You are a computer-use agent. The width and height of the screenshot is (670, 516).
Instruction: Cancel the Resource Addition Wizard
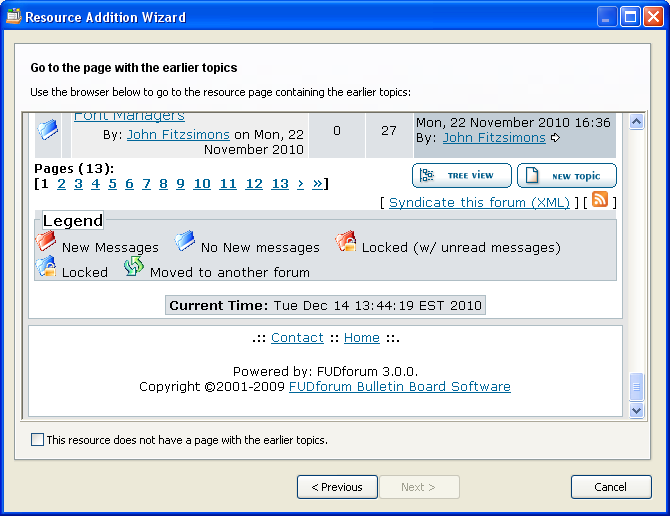[x=611, y=487]
